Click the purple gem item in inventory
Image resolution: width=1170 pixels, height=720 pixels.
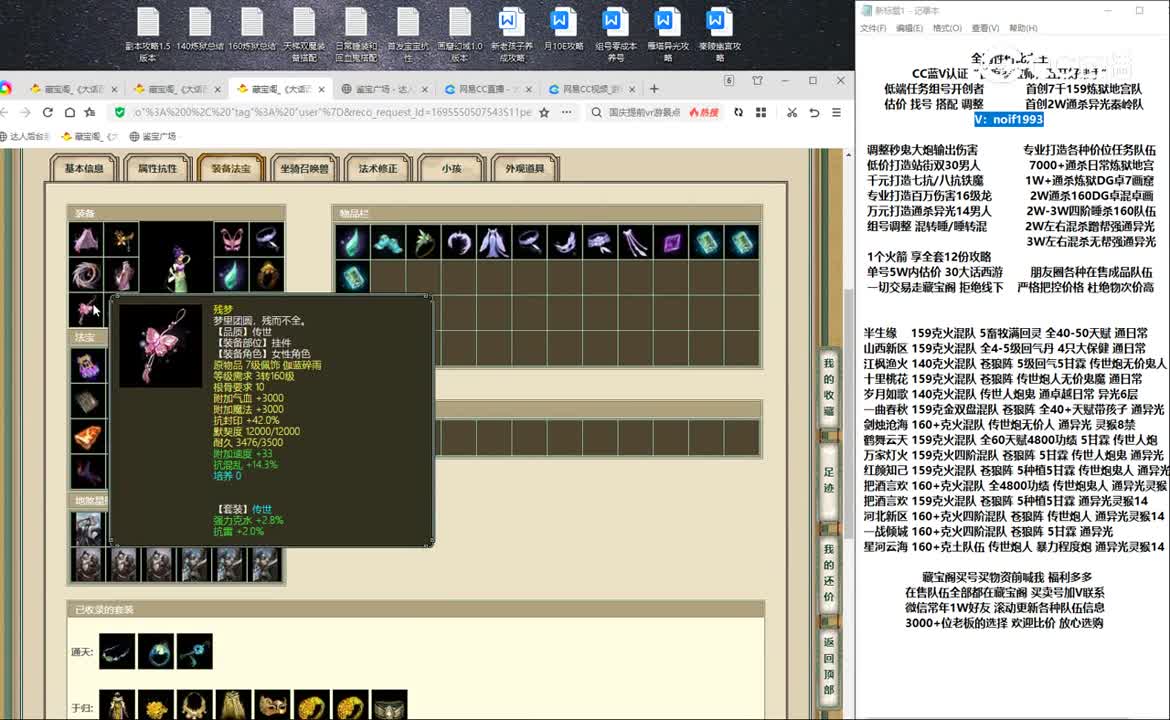tap(672, 242)
